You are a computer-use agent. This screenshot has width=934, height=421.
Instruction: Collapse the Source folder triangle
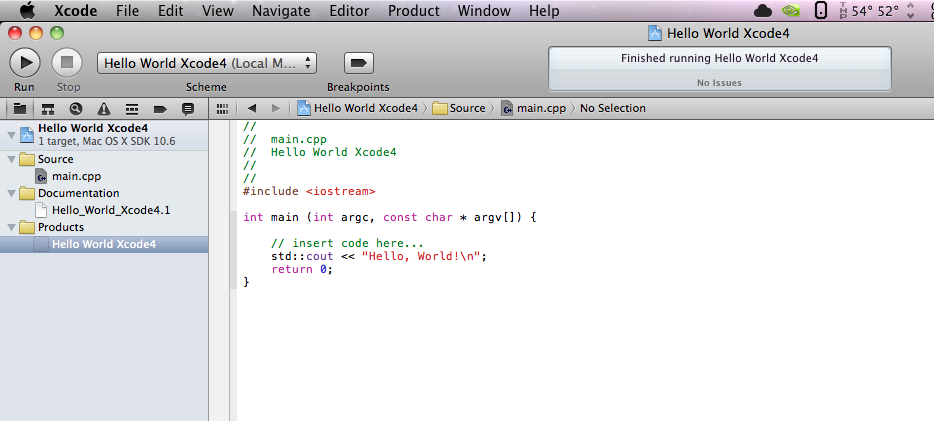pos(11,160)
